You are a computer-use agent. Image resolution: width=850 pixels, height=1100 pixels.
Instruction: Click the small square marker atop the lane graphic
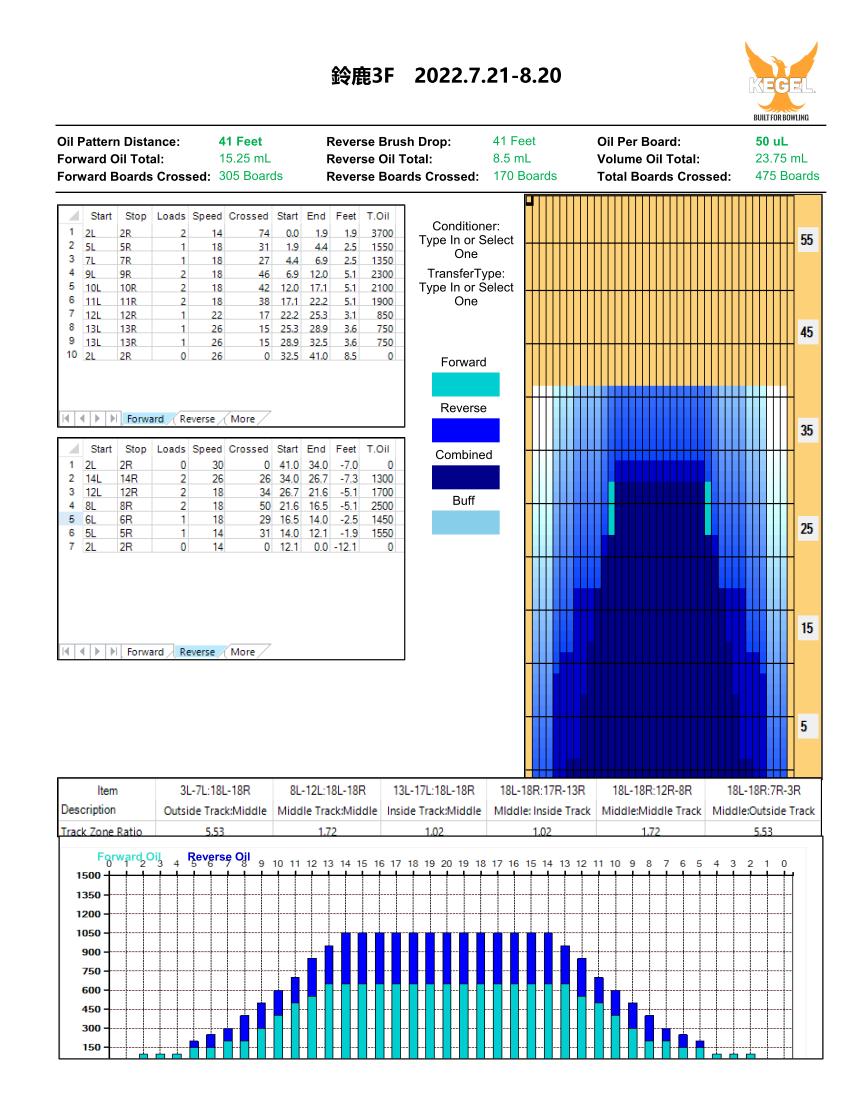530,201
